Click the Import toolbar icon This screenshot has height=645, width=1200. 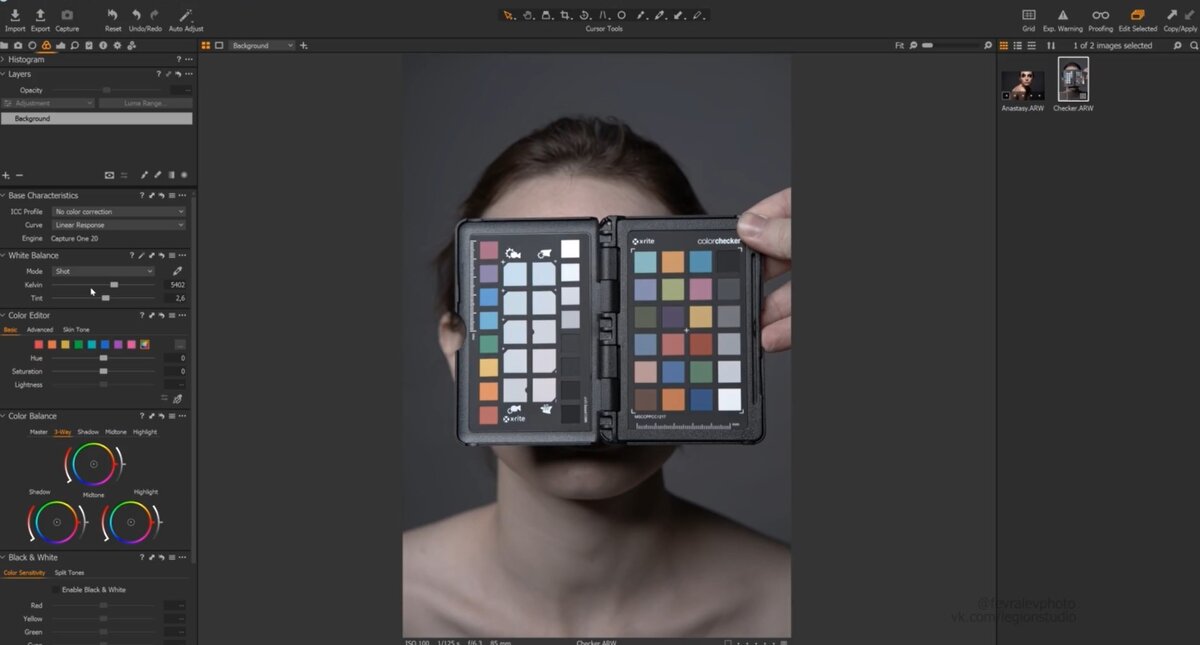click(x=15, y=15)
